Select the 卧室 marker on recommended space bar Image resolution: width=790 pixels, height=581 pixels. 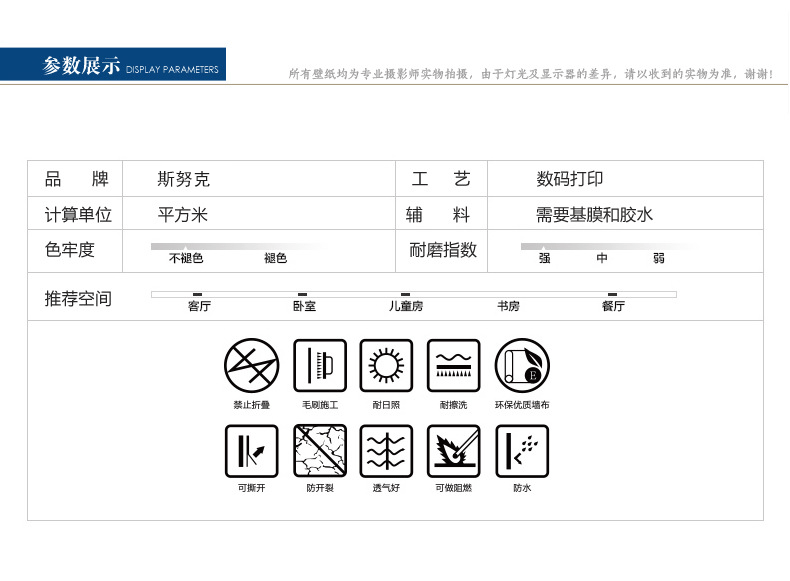coord(303,294)
